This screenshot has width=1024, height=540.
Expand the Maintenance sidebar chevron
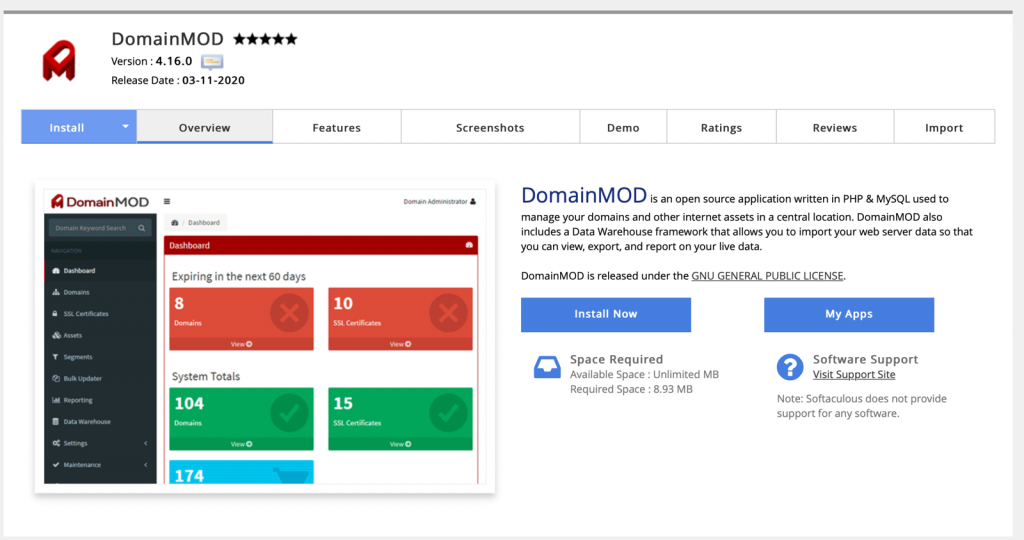(x=146, y=464)
